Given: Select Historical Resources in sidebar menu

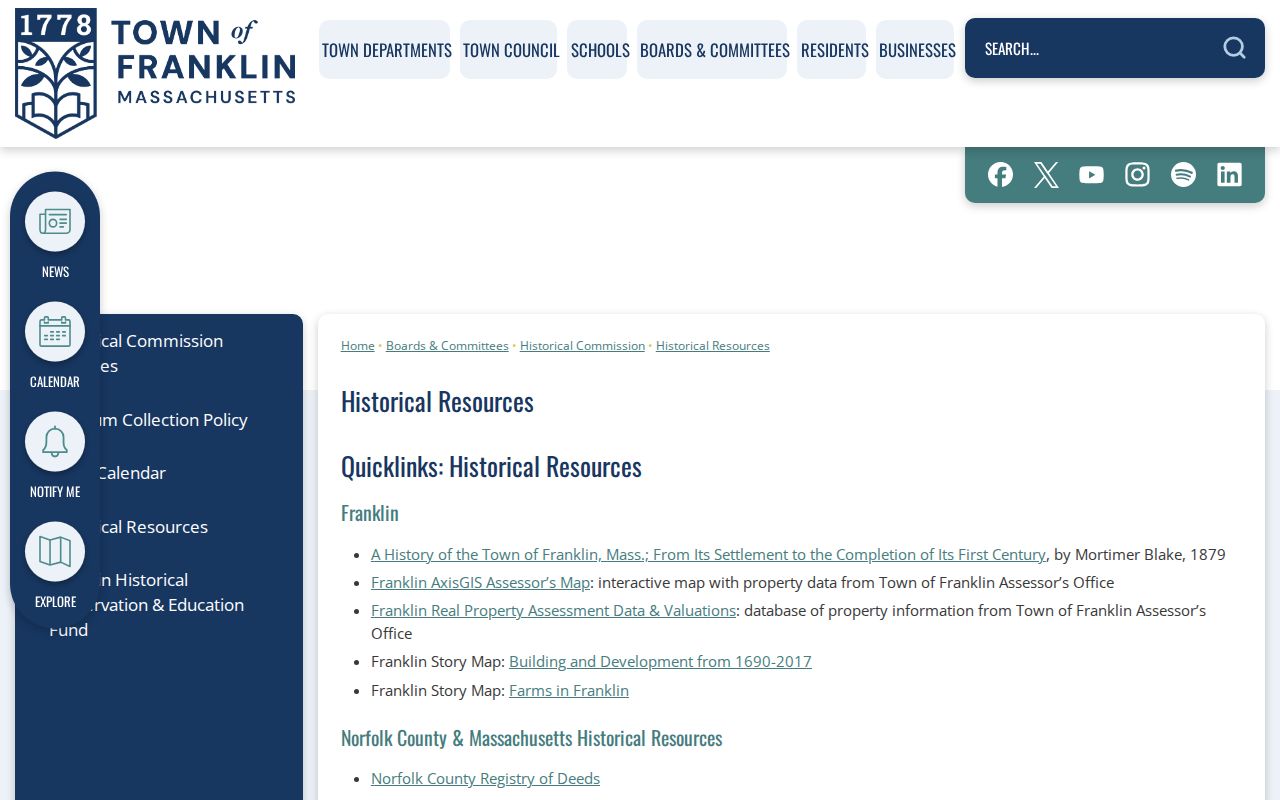Looking at the screenshot, I should click(159, 527).
